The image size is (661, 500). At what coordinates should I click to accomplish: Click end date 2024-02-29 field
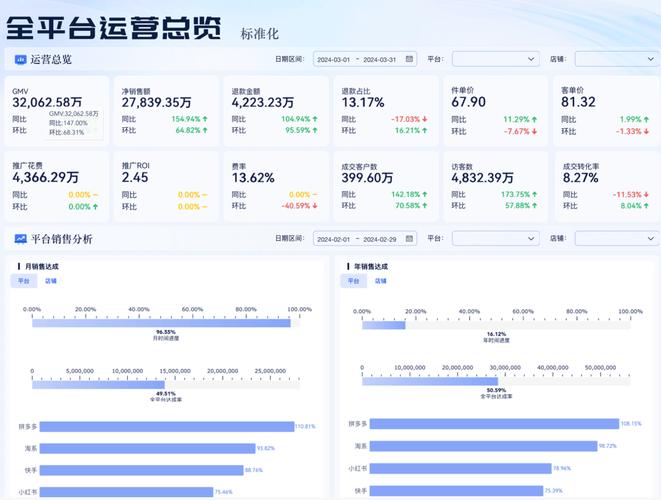pyautogui.click(x=379, y=239)
